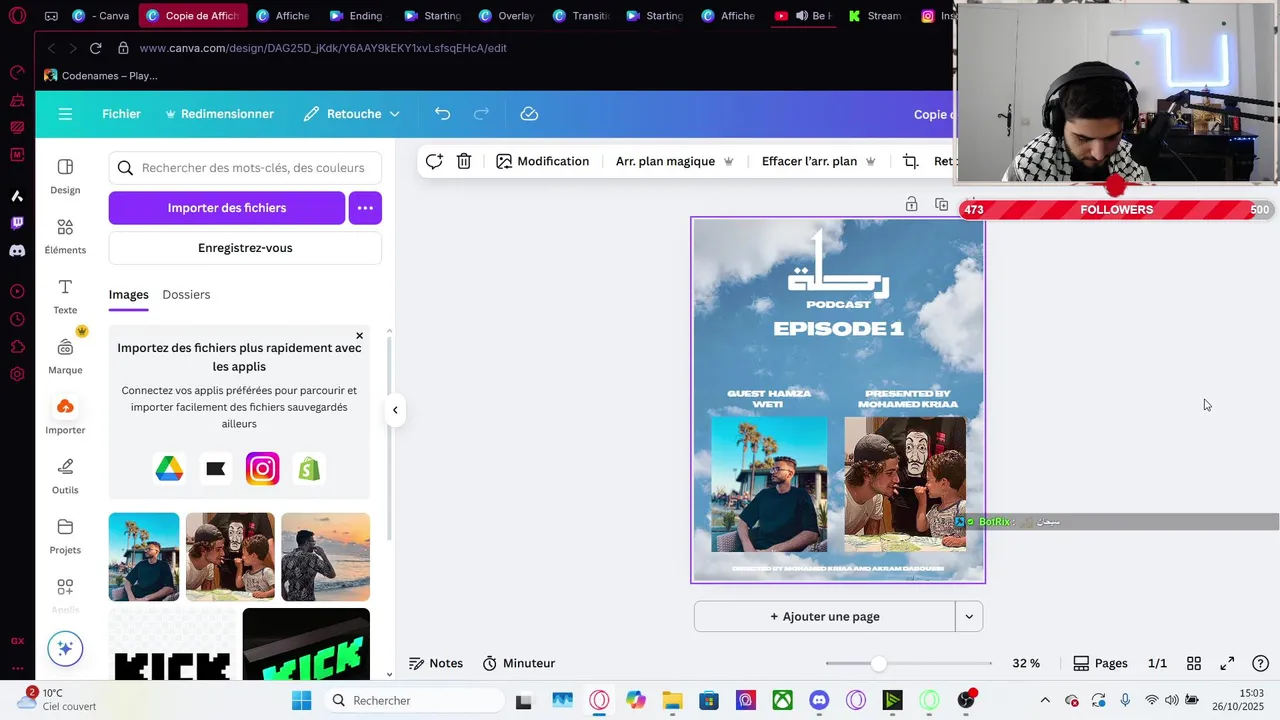The image size is (1280, 720).
Task: Switch to the Dossiers tab
Action: click(186, 294)
